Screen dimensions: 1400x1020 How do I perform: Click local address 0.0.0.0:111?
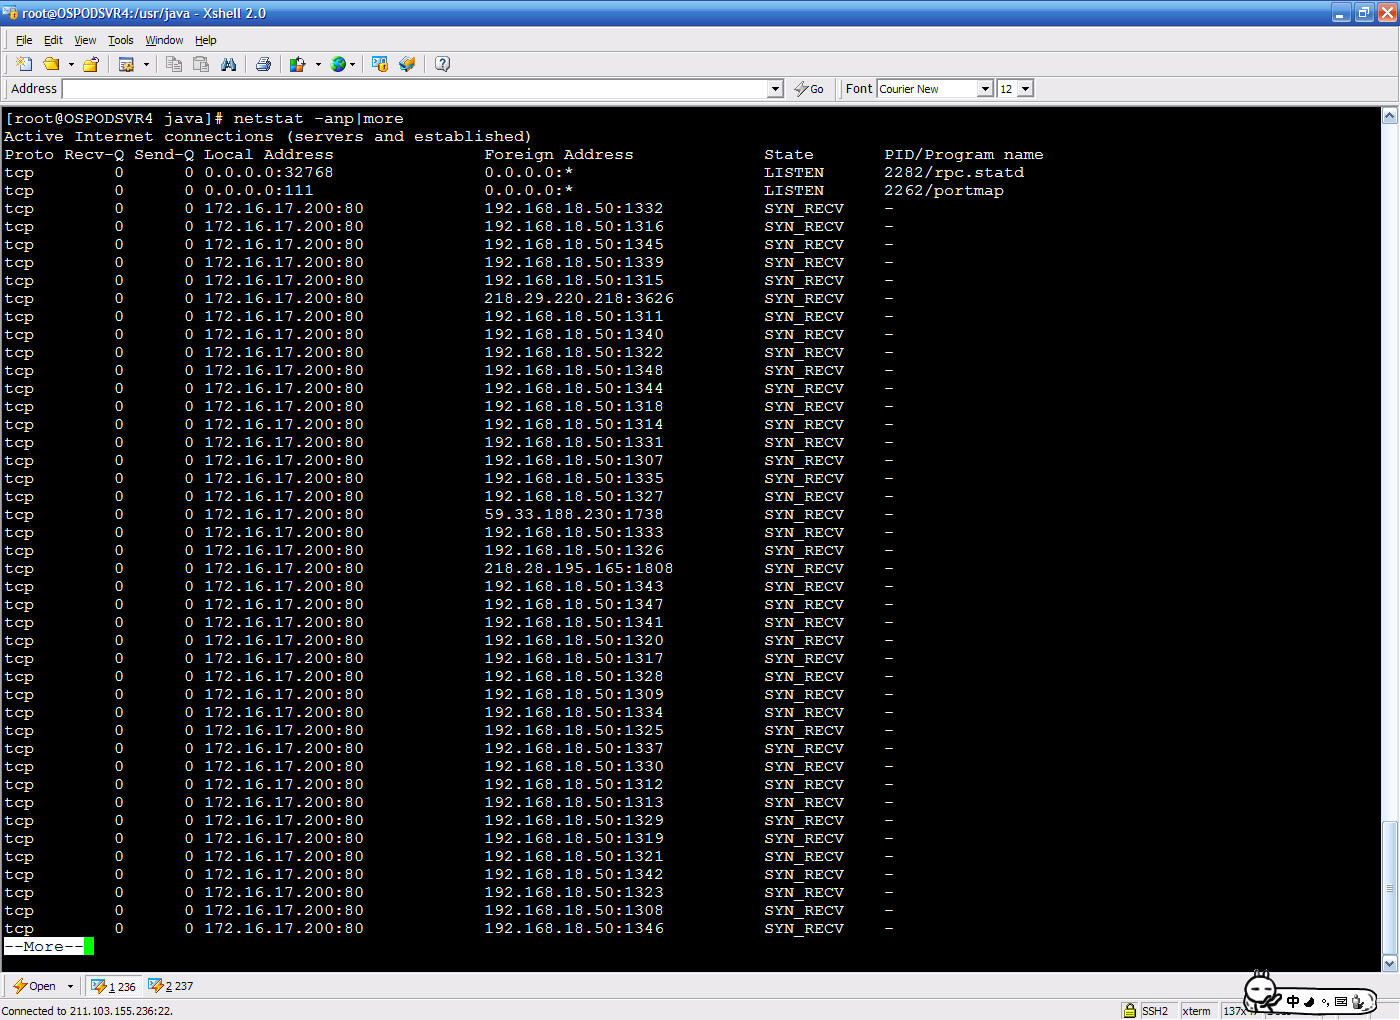[259, 190]
